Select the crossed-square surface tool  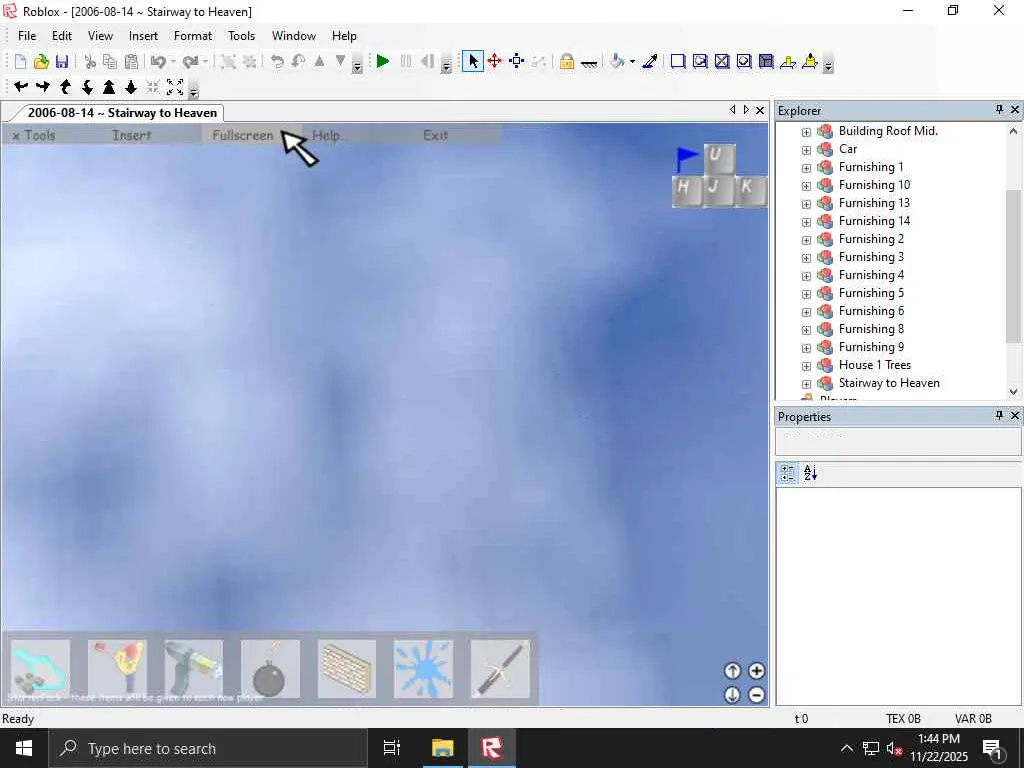click(x=722, y=61)
